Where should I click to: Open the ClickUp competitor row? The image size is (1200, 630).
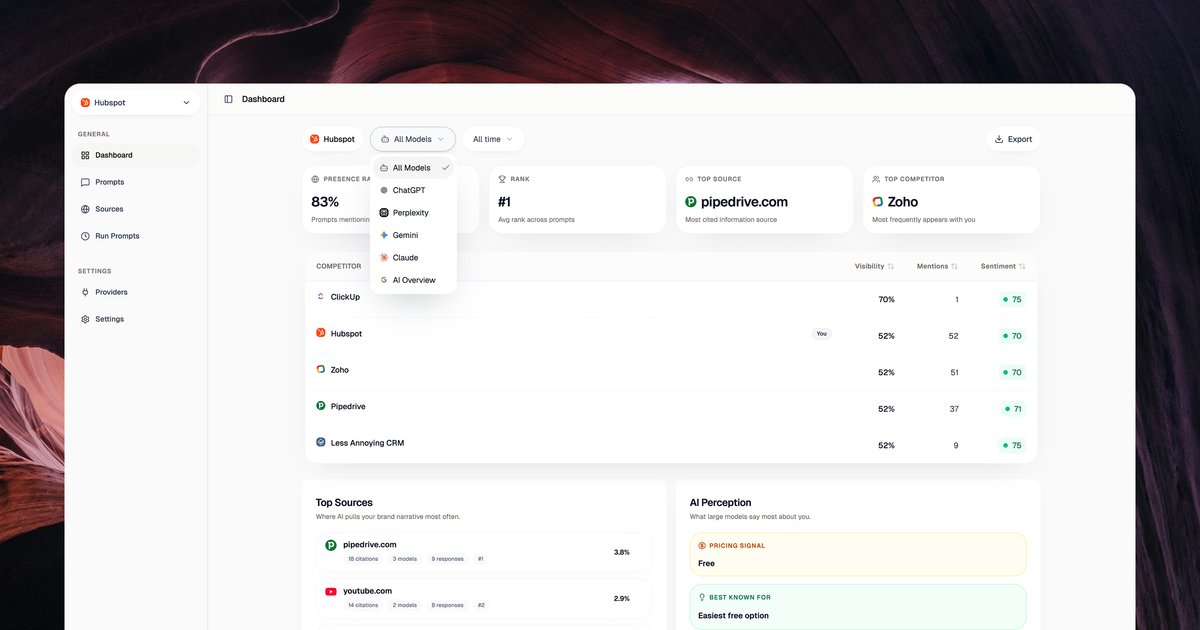pyautogui.click(x=671, y=299)
